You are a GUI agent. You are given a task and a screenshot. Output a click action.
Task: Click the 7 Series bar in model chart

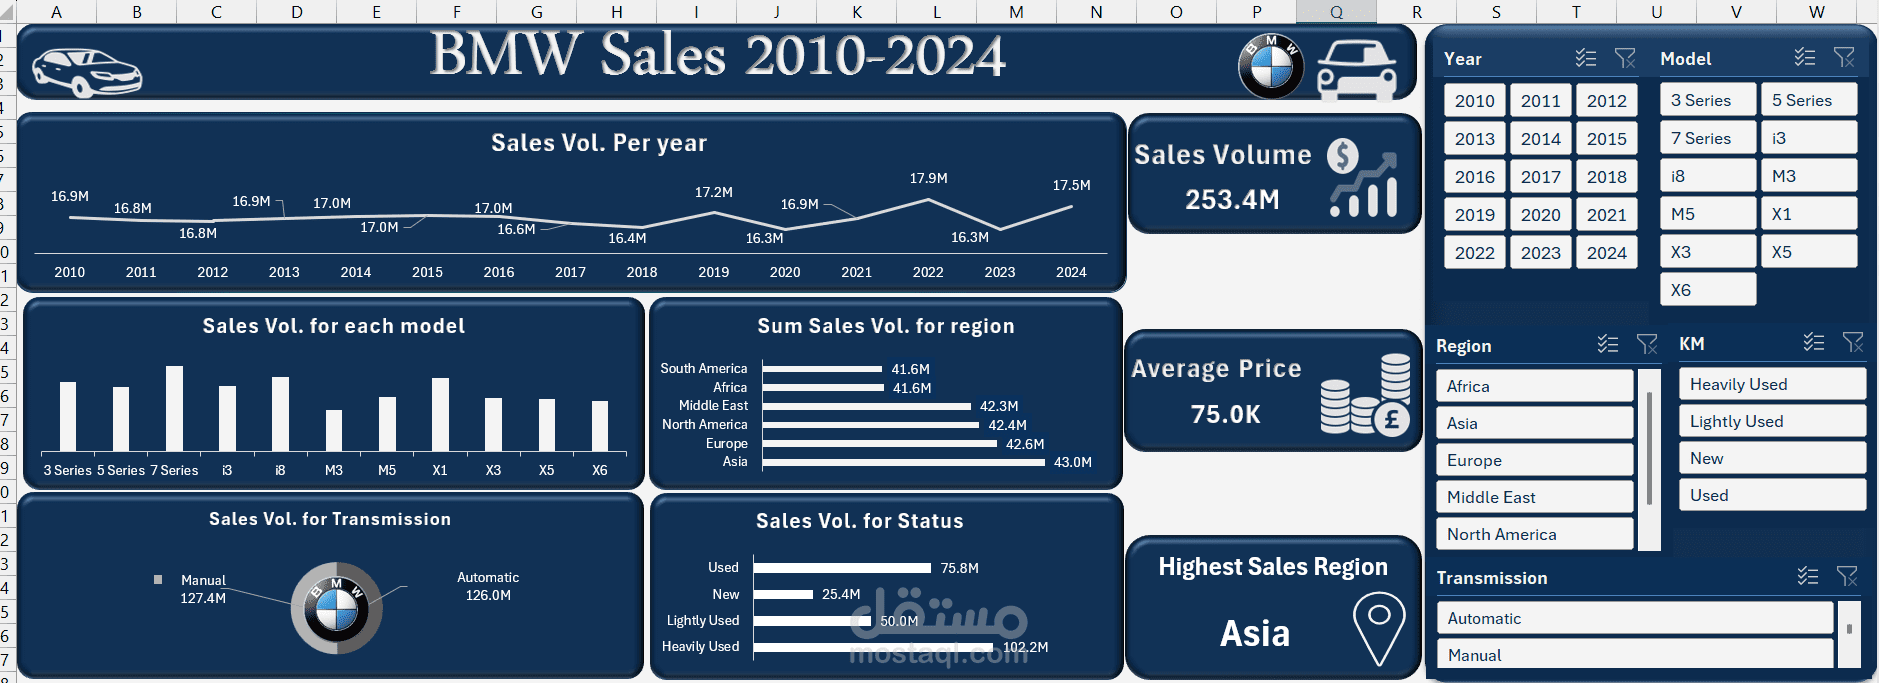(174, 408)
